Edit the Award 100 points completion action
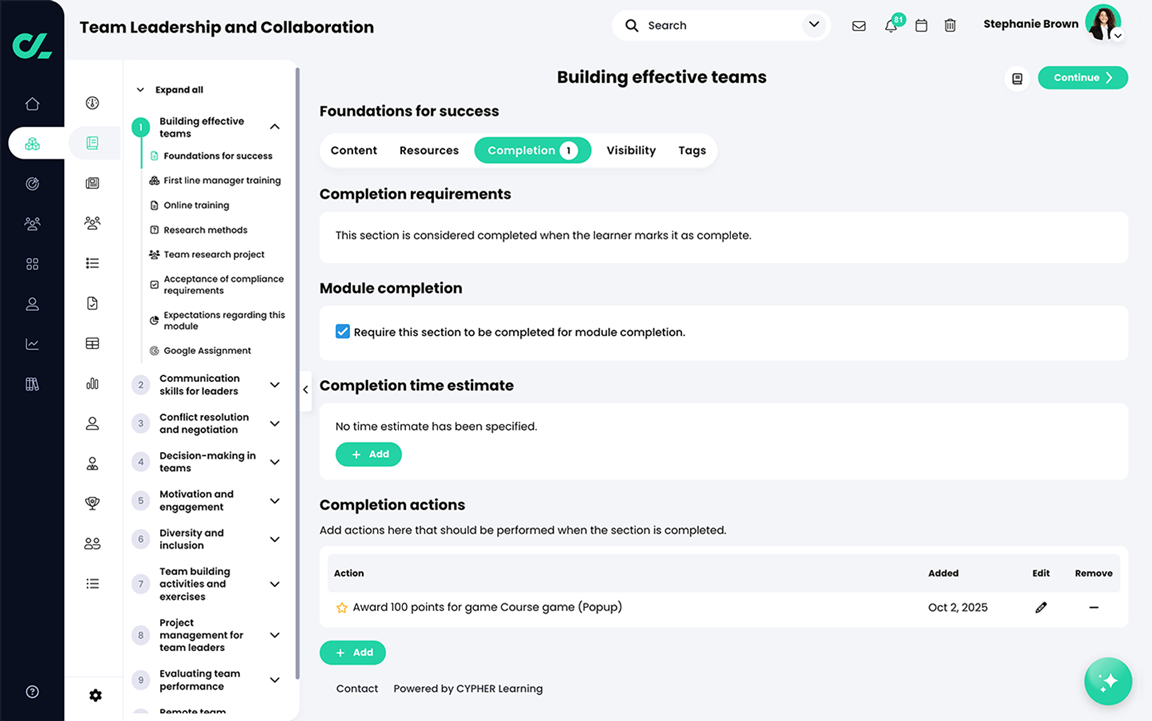 coord(1040,607)
